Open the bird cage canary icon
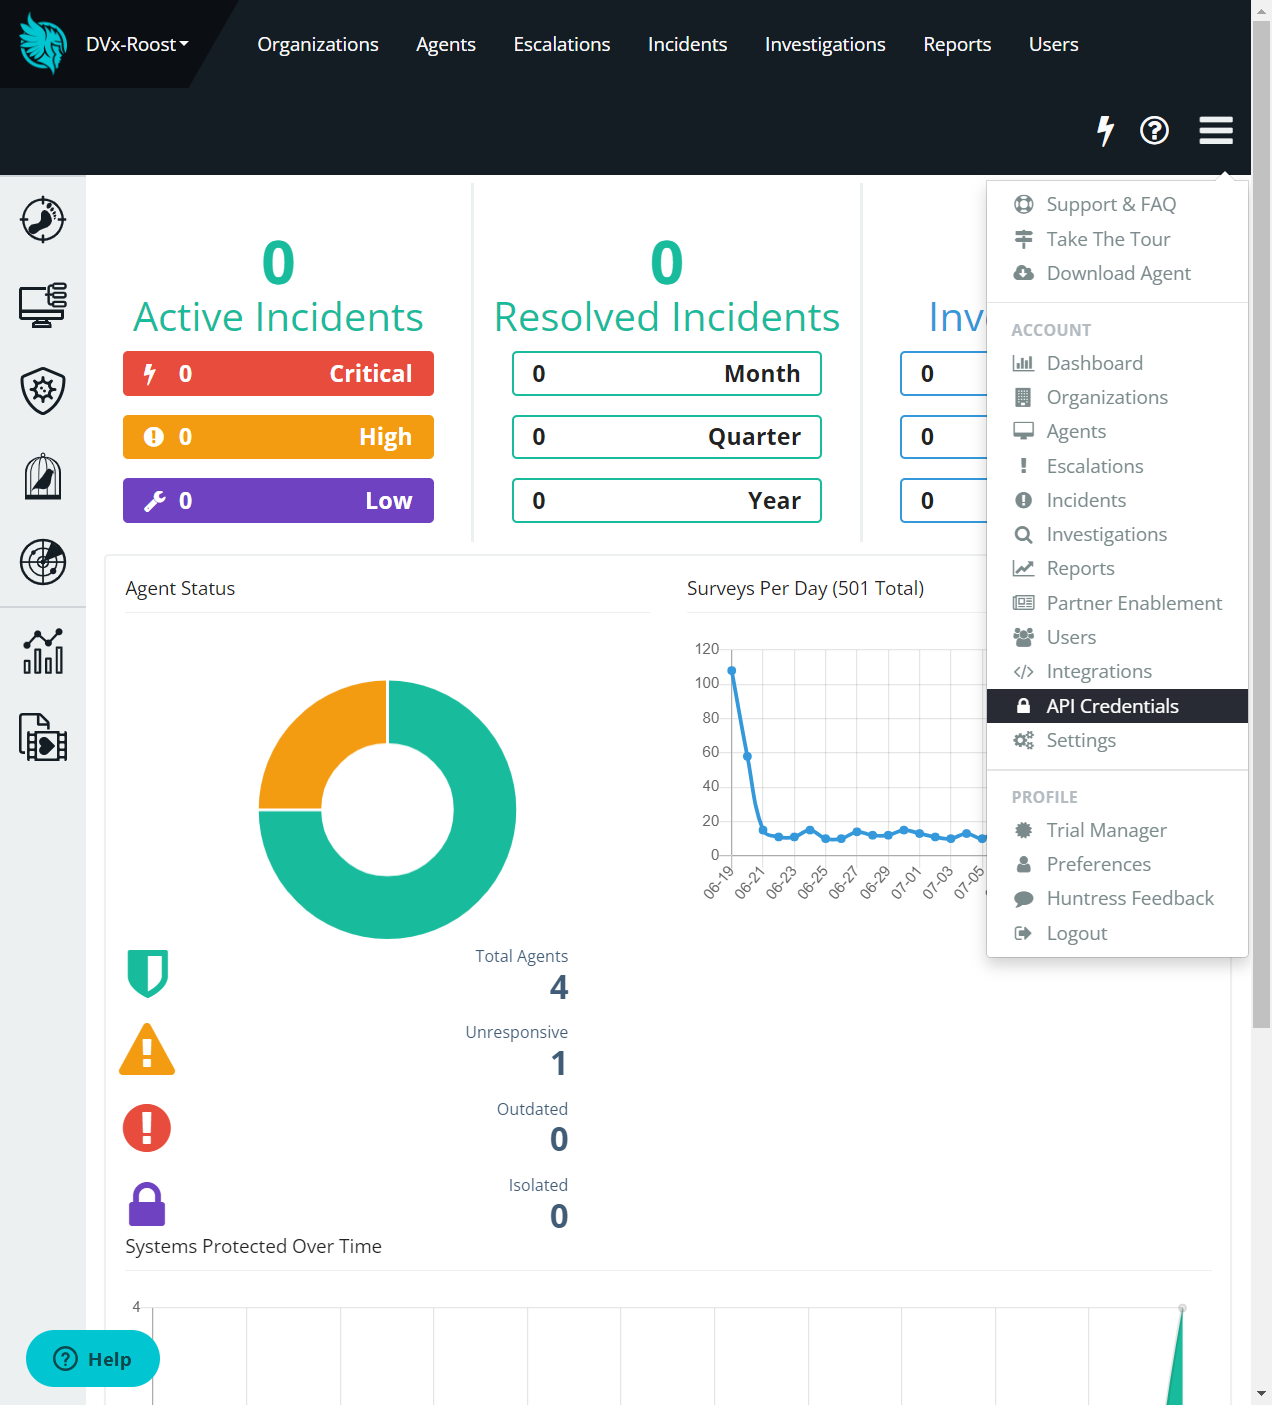 [x=43, y=476]
